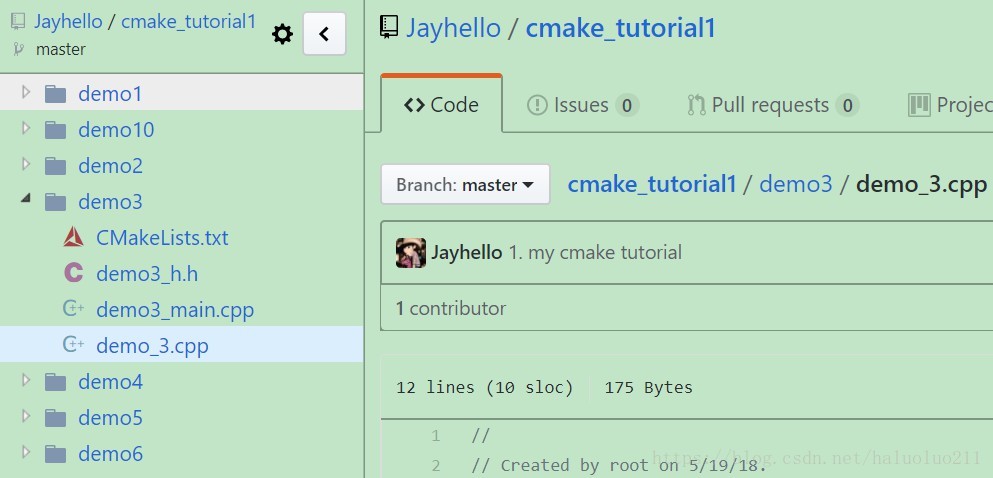Expand the demo2 folder arrow
Screen dimensions: 993x478
(26, 164)
